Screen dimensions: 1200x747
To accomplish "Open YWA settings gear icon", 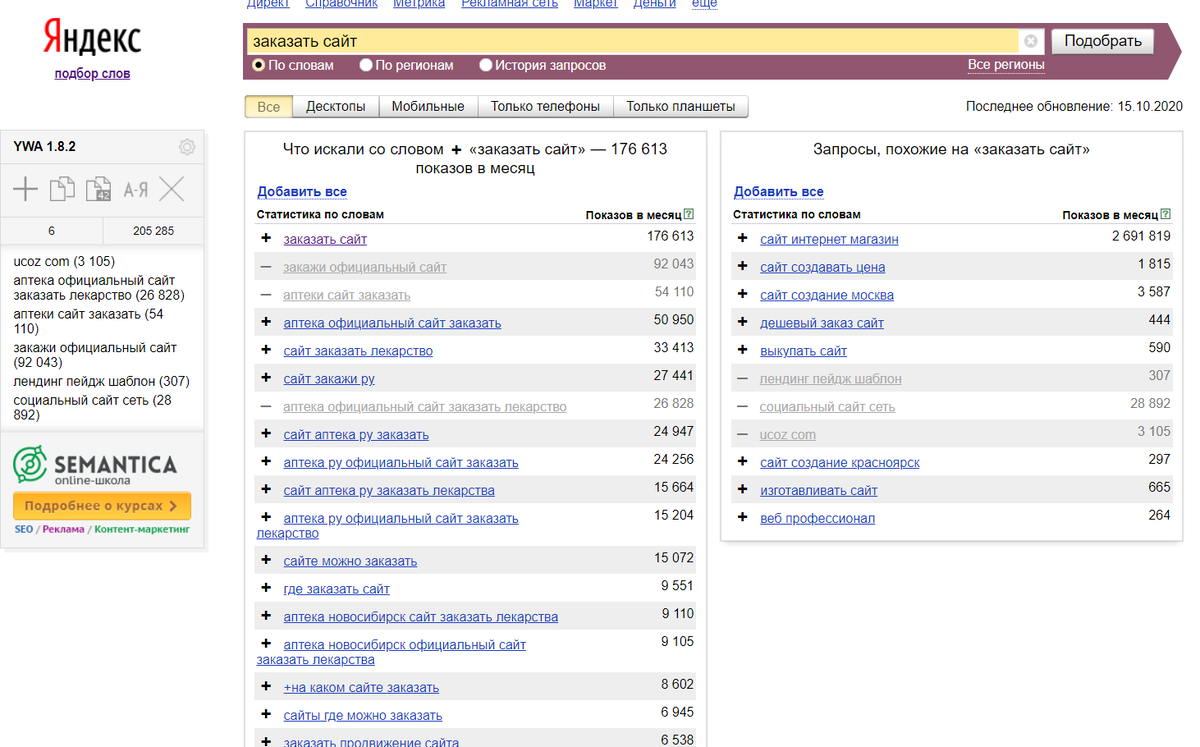I will tap(187, 147).
